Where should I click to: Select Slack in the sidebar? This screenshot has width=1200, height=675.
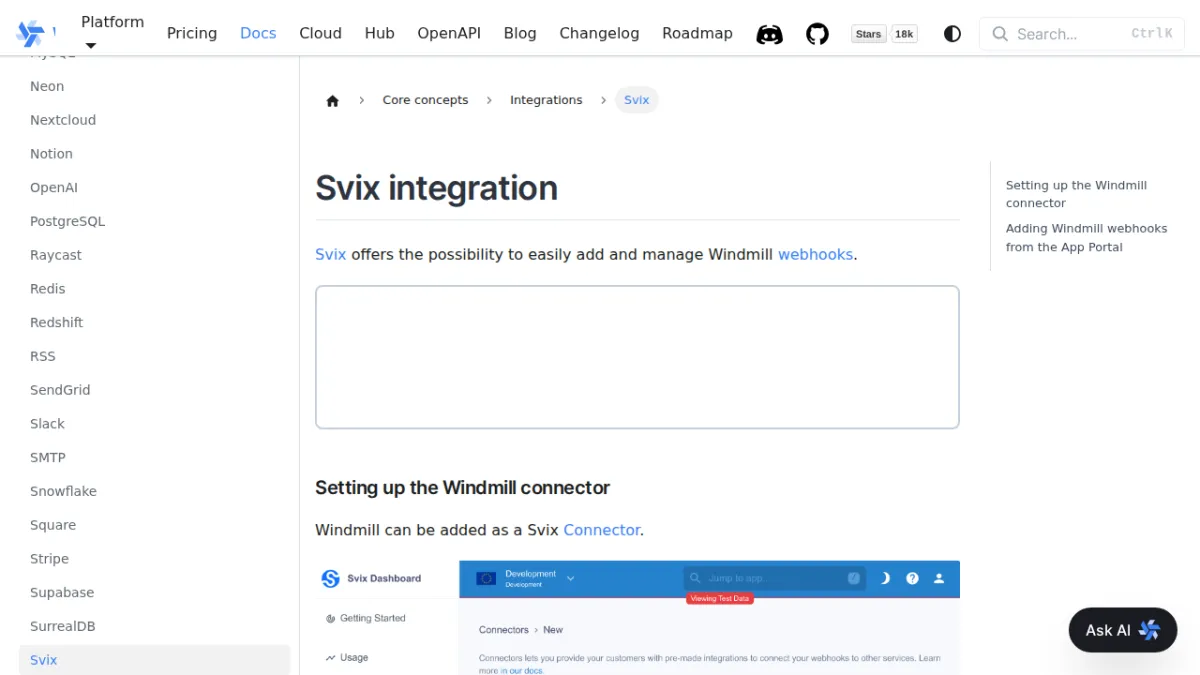pos(47,424)
